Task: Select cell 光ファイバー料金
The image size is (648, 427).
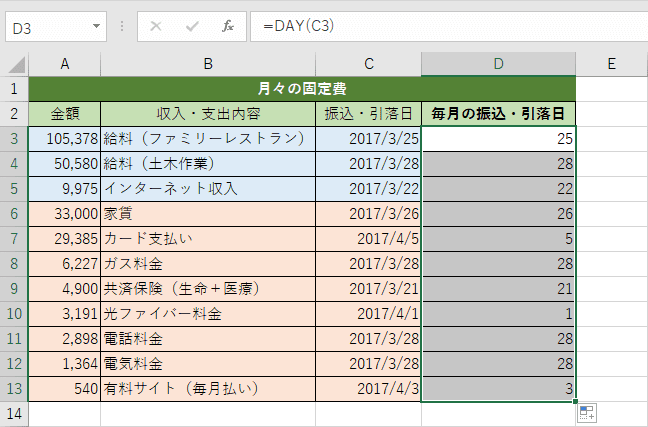Action: point(208,314)
